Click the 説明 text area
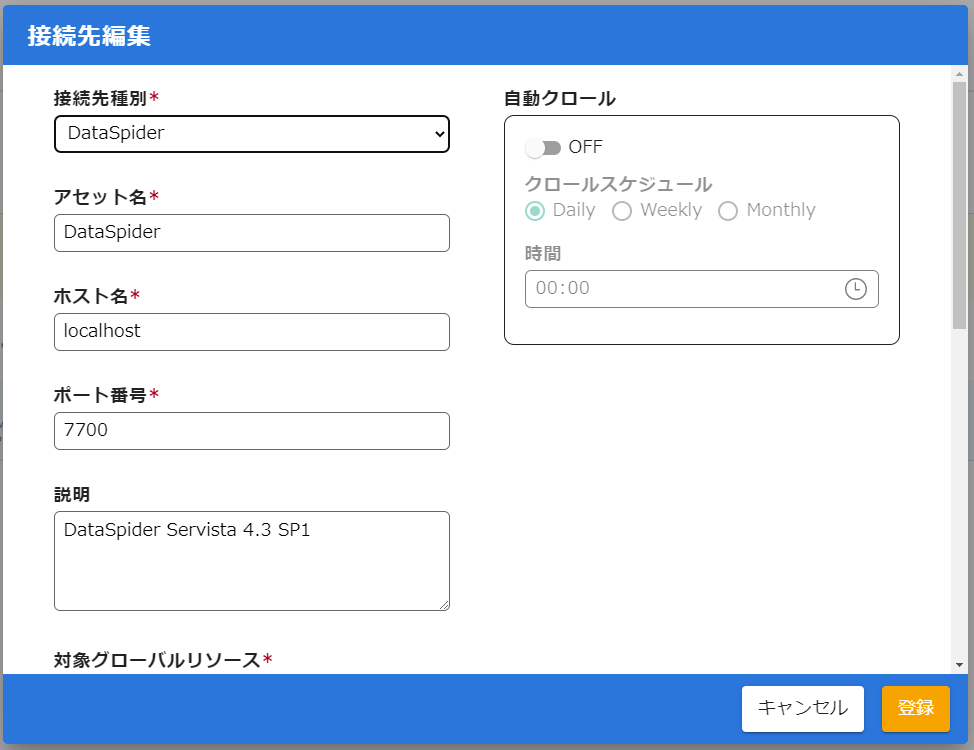Image resolution: width=974 pixels, height=750 pixels. pyautogui.click(x=252, y=561)
